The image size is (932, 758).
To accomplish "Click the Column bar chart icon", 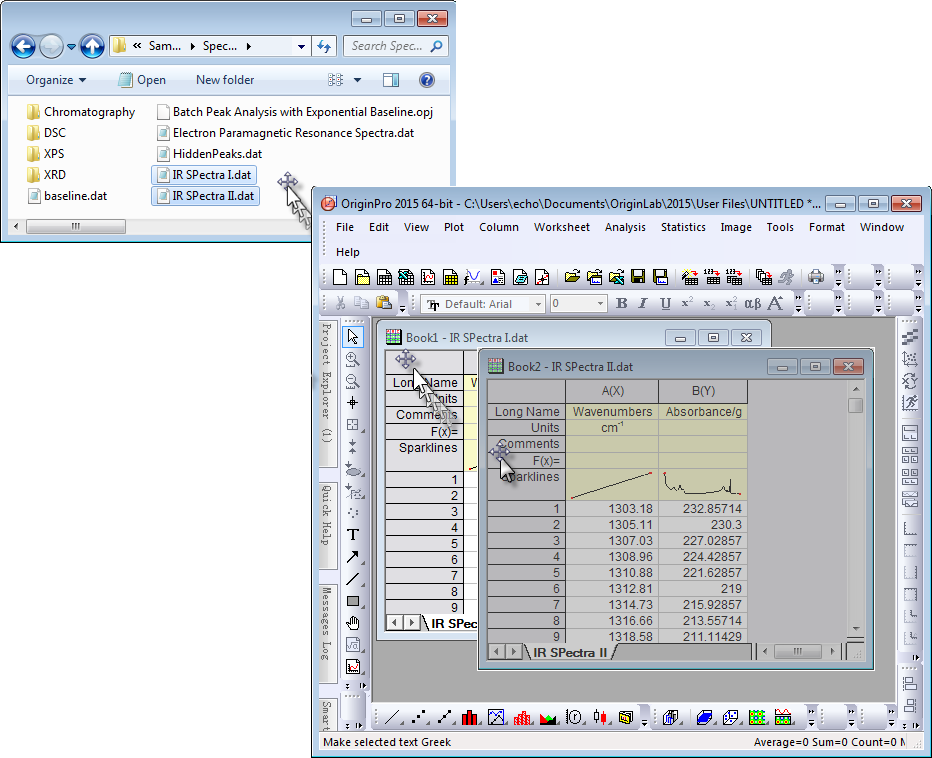I will tap(470, 718).
